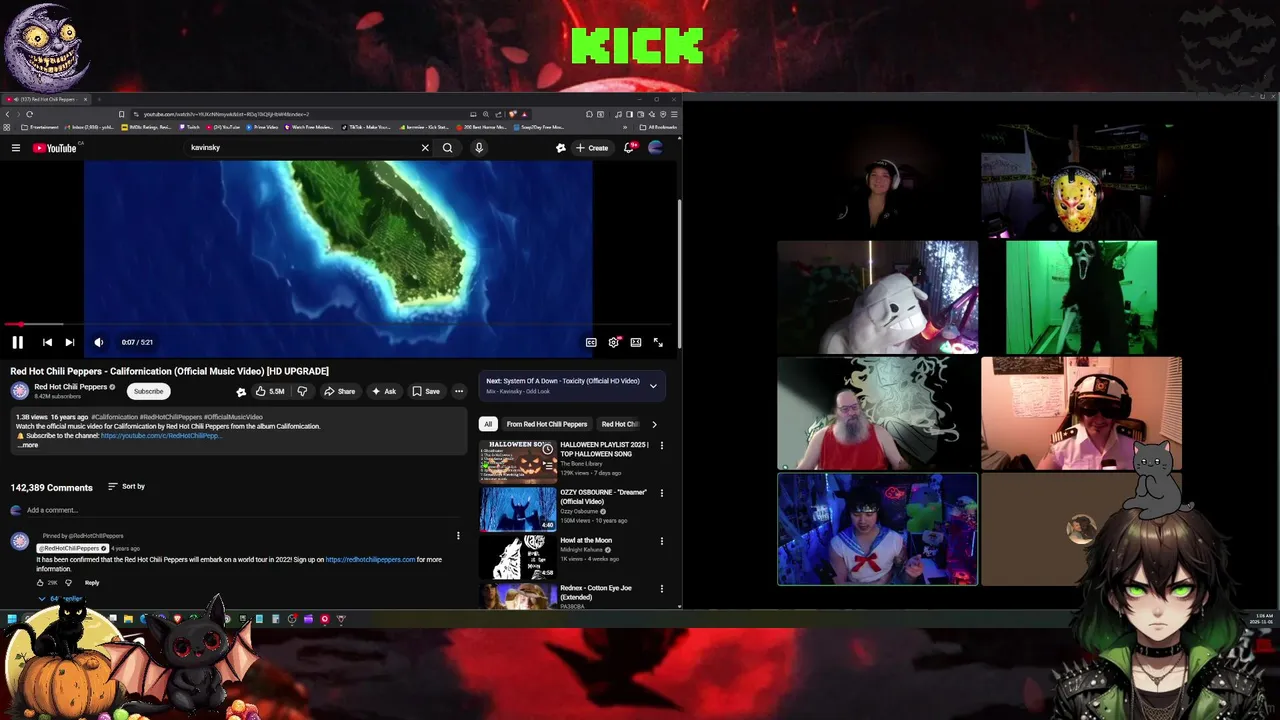Seek on the video progress bar
Image resolution: width=1280 pixels, height=720 pixels.
pyautogui.click(x=338, y=324)
